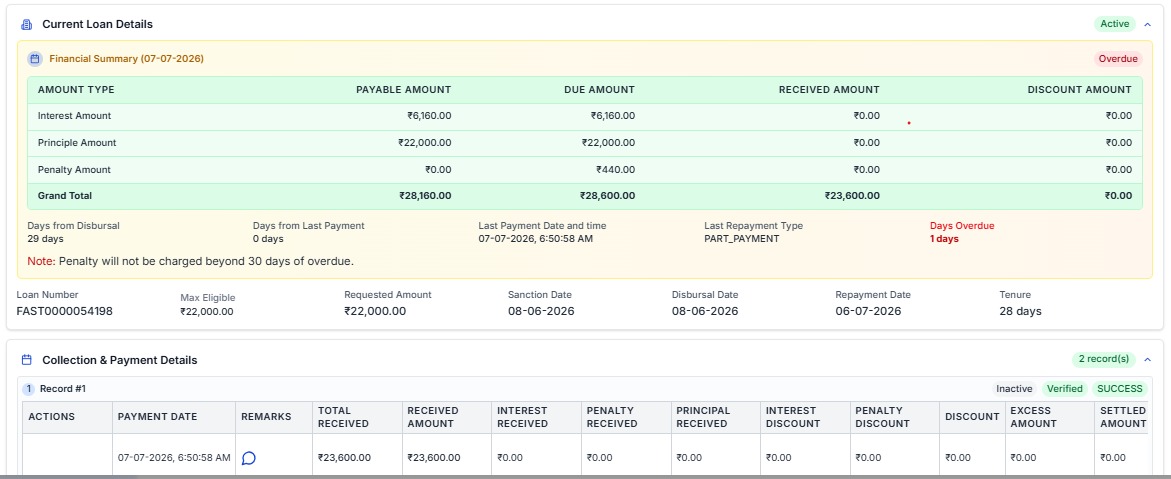This screenshot has height=479, width=1171.
Task: Click the horizontal scrollbar at bottom
Action: tap(586, 476)
